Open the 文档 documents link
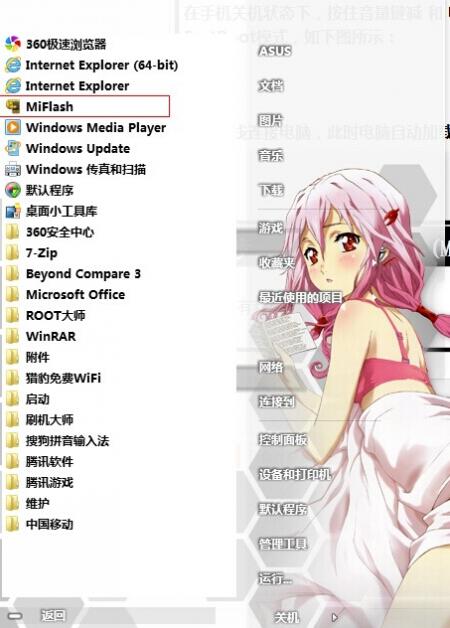The image size is (450, 628). (271, 86)
